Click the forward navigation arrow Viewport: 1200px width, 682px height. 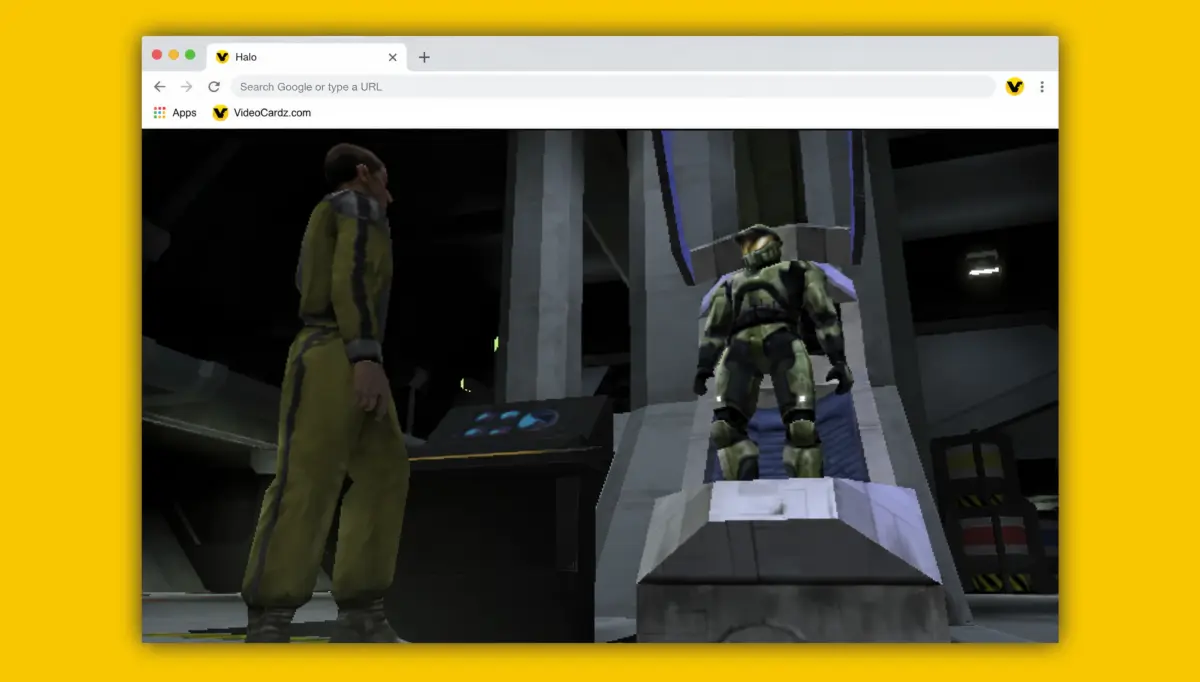(x=186, y=87)
